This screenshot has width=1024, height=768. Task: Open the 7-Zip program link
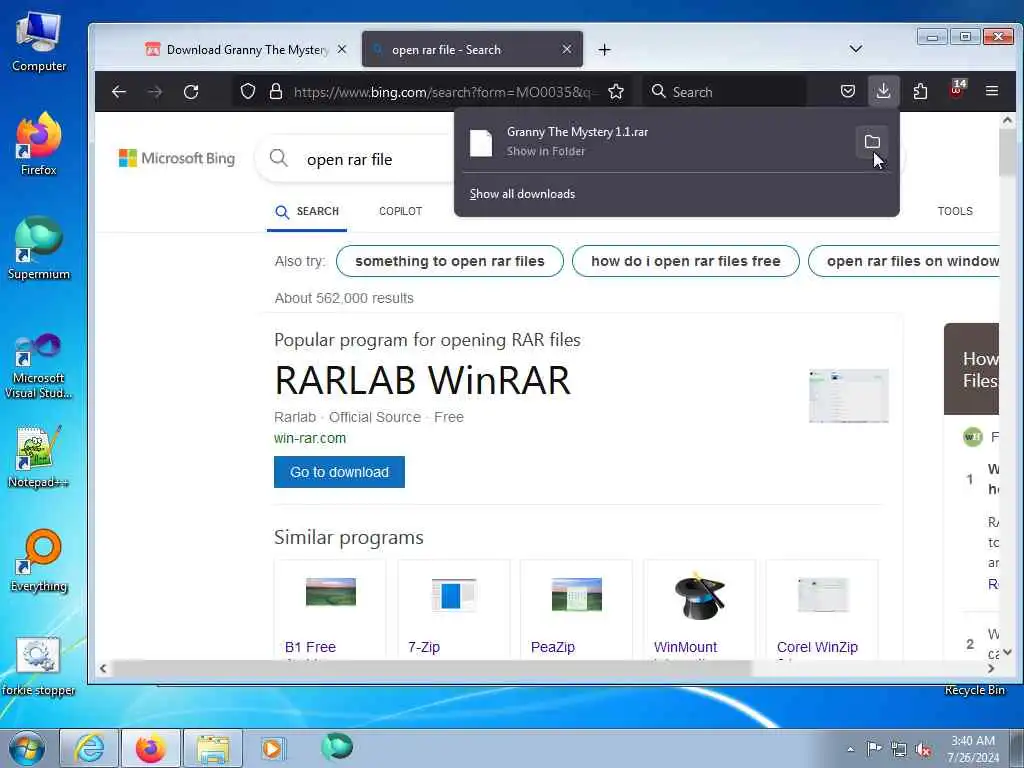click(424, 647)
